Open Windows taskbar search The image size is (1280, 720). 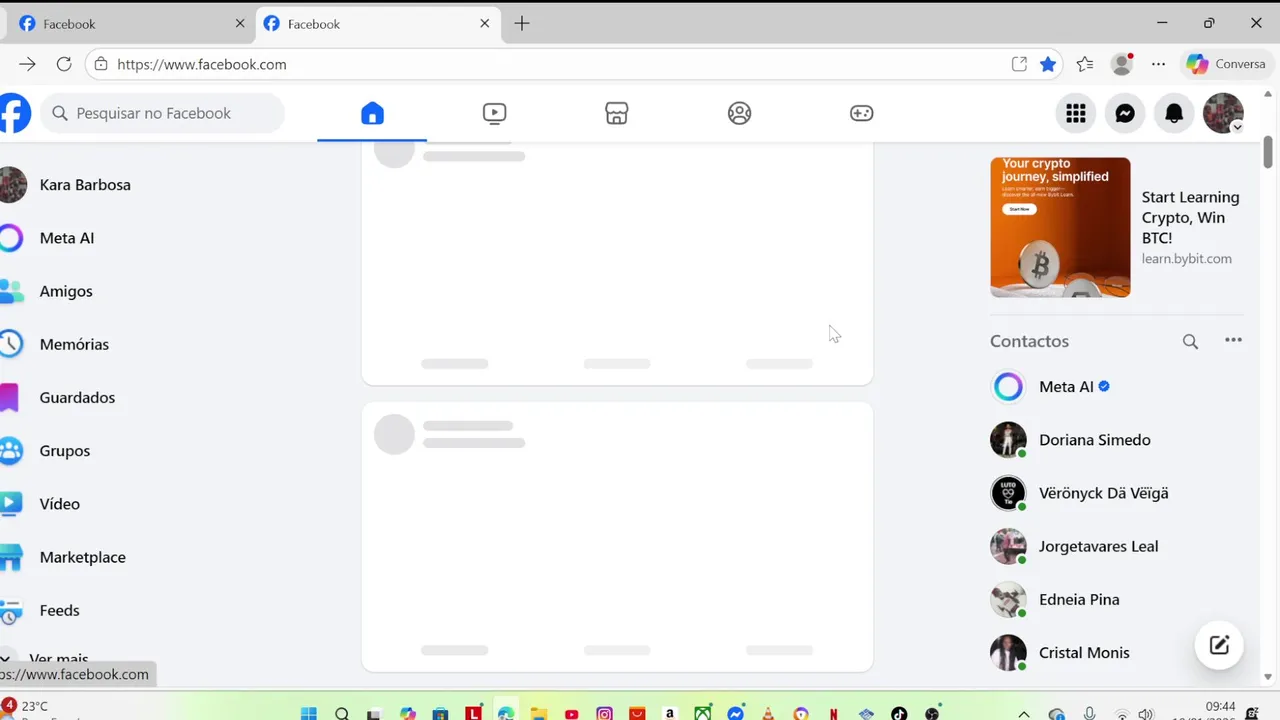click(x=342, y=714)
